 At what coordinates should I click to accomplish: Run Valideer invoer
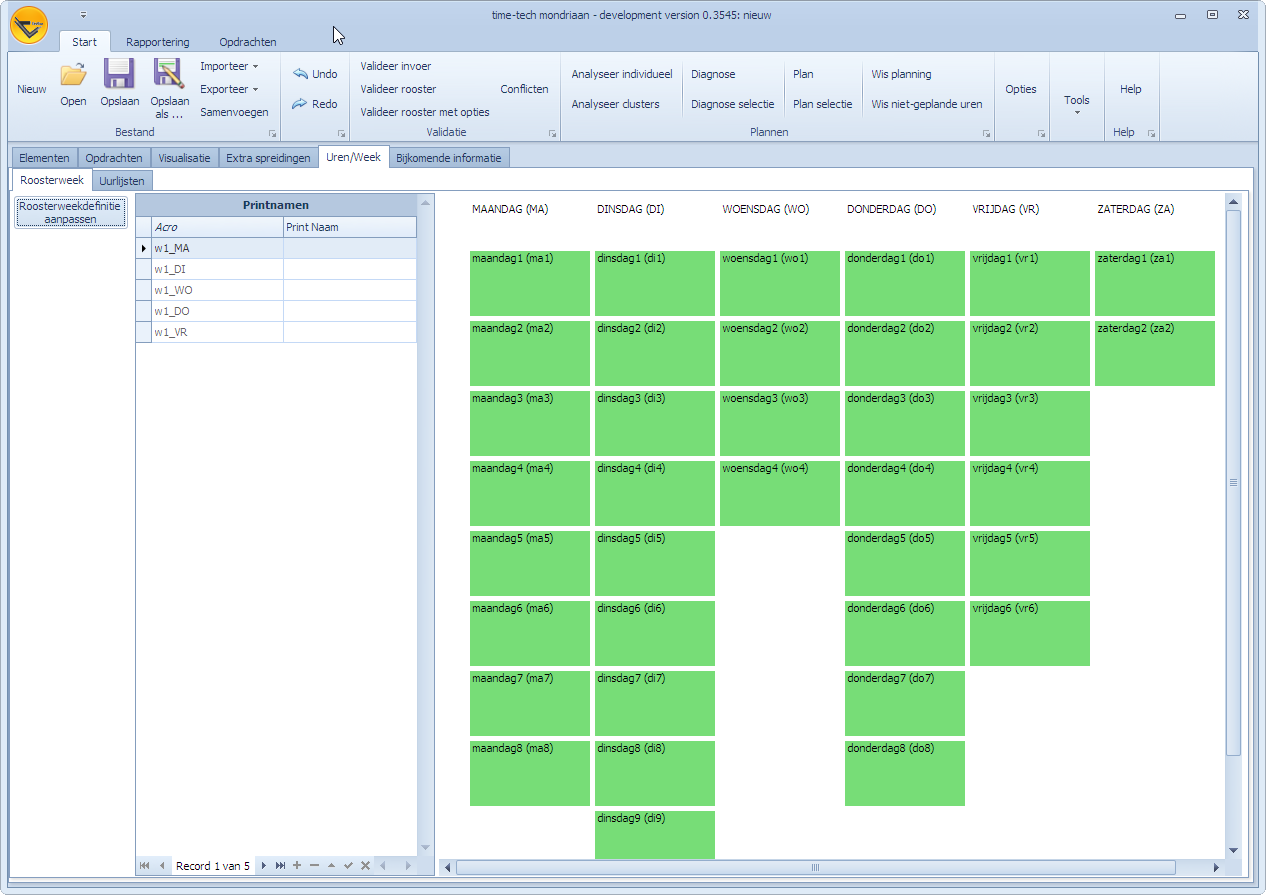click(x=396, y=66)
